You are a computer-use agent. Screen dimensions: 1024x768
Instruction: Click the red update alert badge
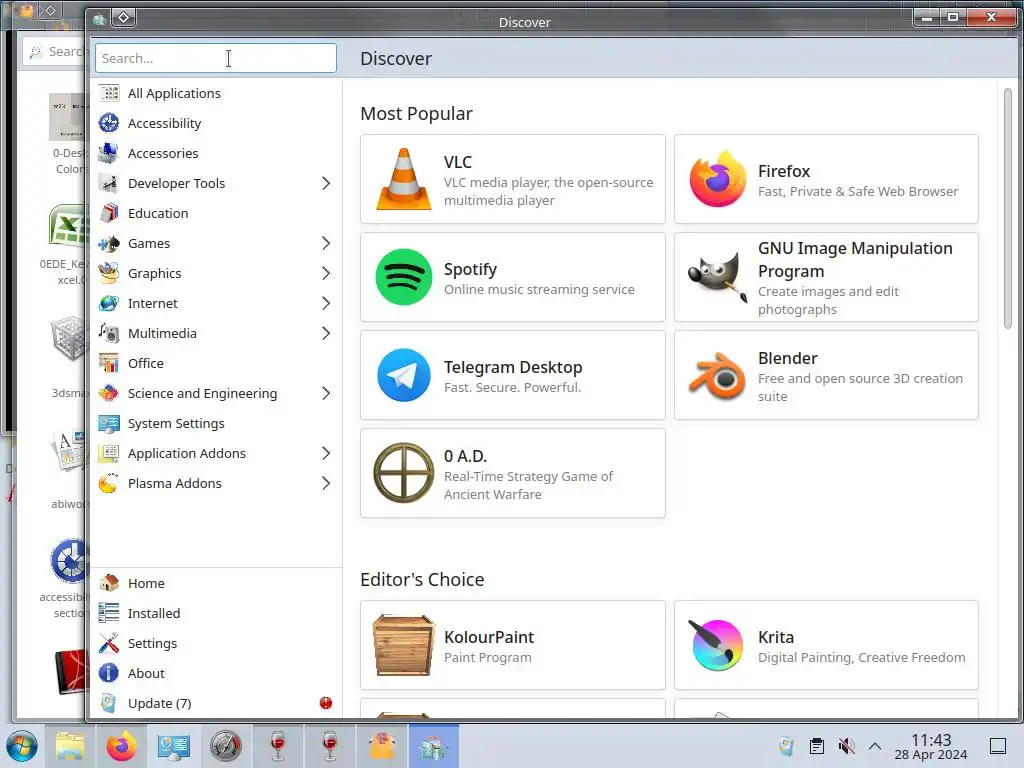[x=326, y=703]
